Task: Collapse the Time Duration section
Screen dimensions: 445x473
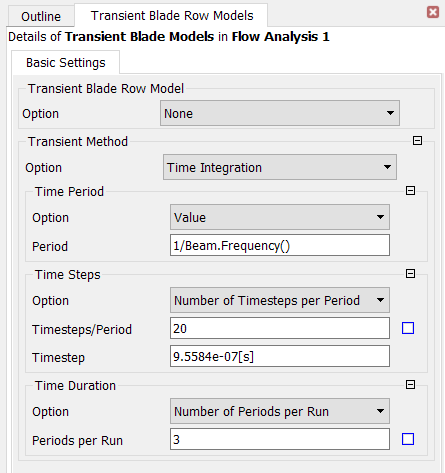Action: tap(410, 385)
